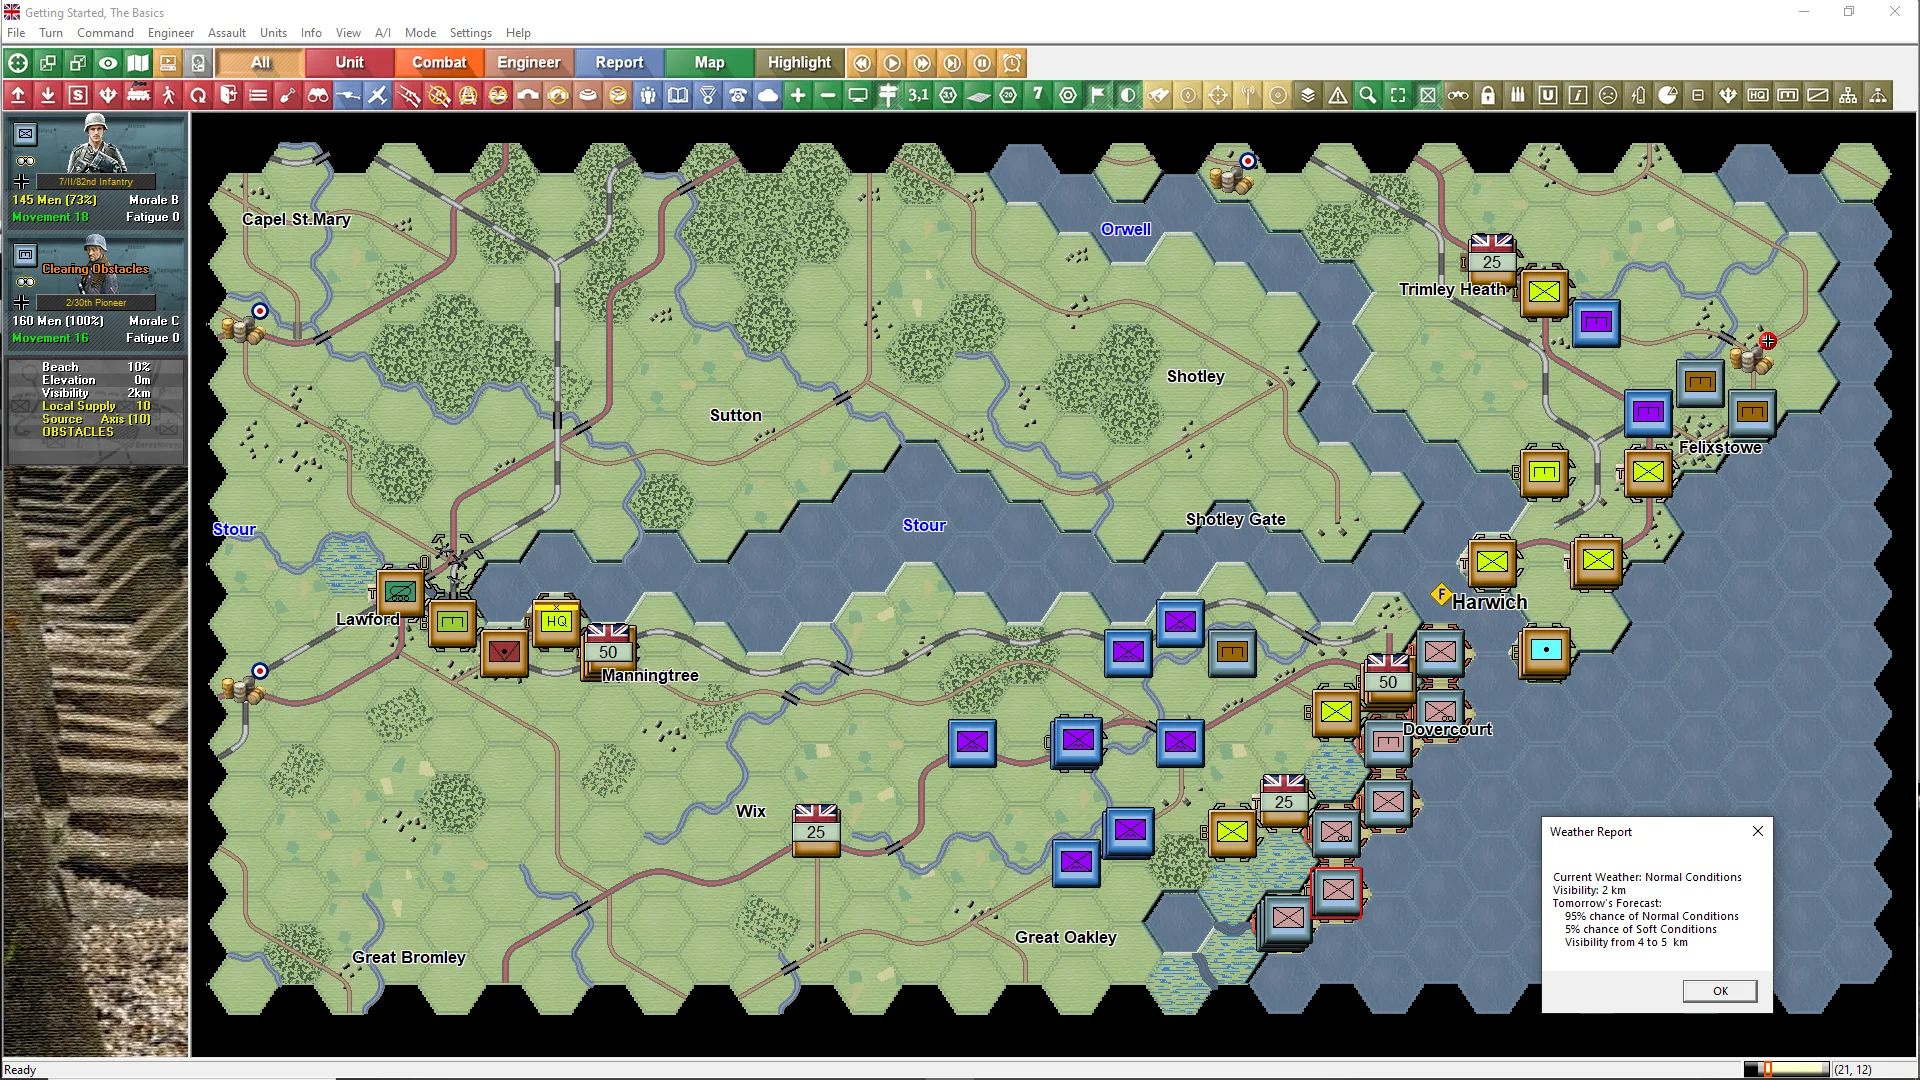This screenshot has width=1920, height=1080.
Task: Click the organization chart icon at the toolbar end
Action: [x=1848, y=96]
